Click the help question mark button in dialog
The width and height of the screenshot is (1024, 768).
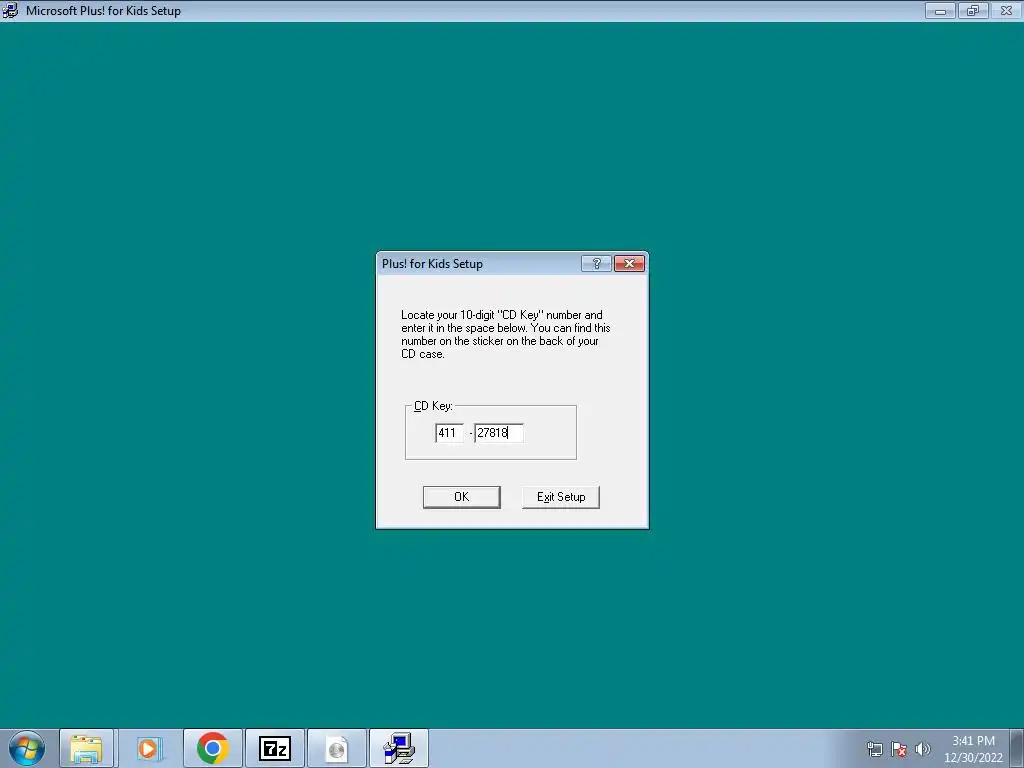596,263
